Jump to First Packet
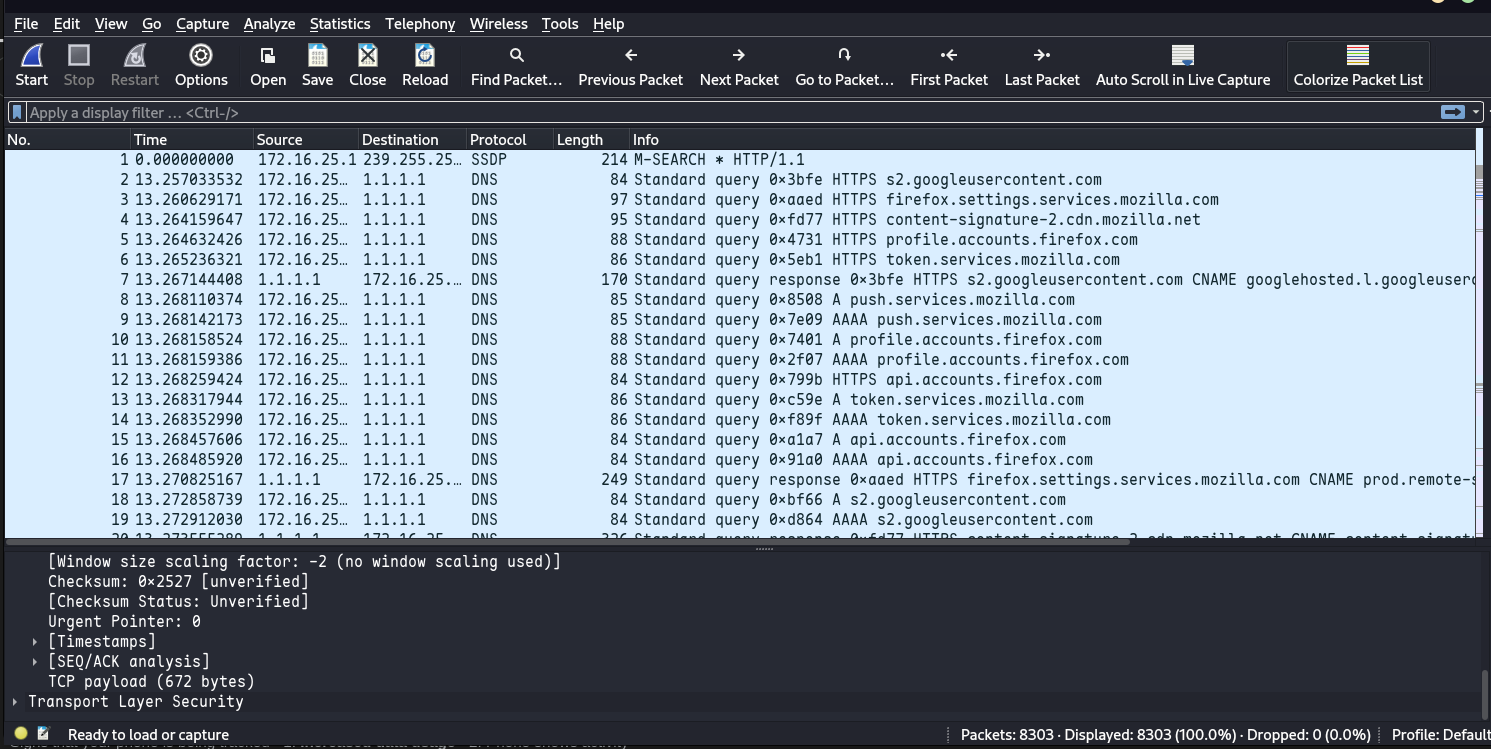Viewport: 1491px width, 749px height. pyautogui.click(x=949, y=65)
